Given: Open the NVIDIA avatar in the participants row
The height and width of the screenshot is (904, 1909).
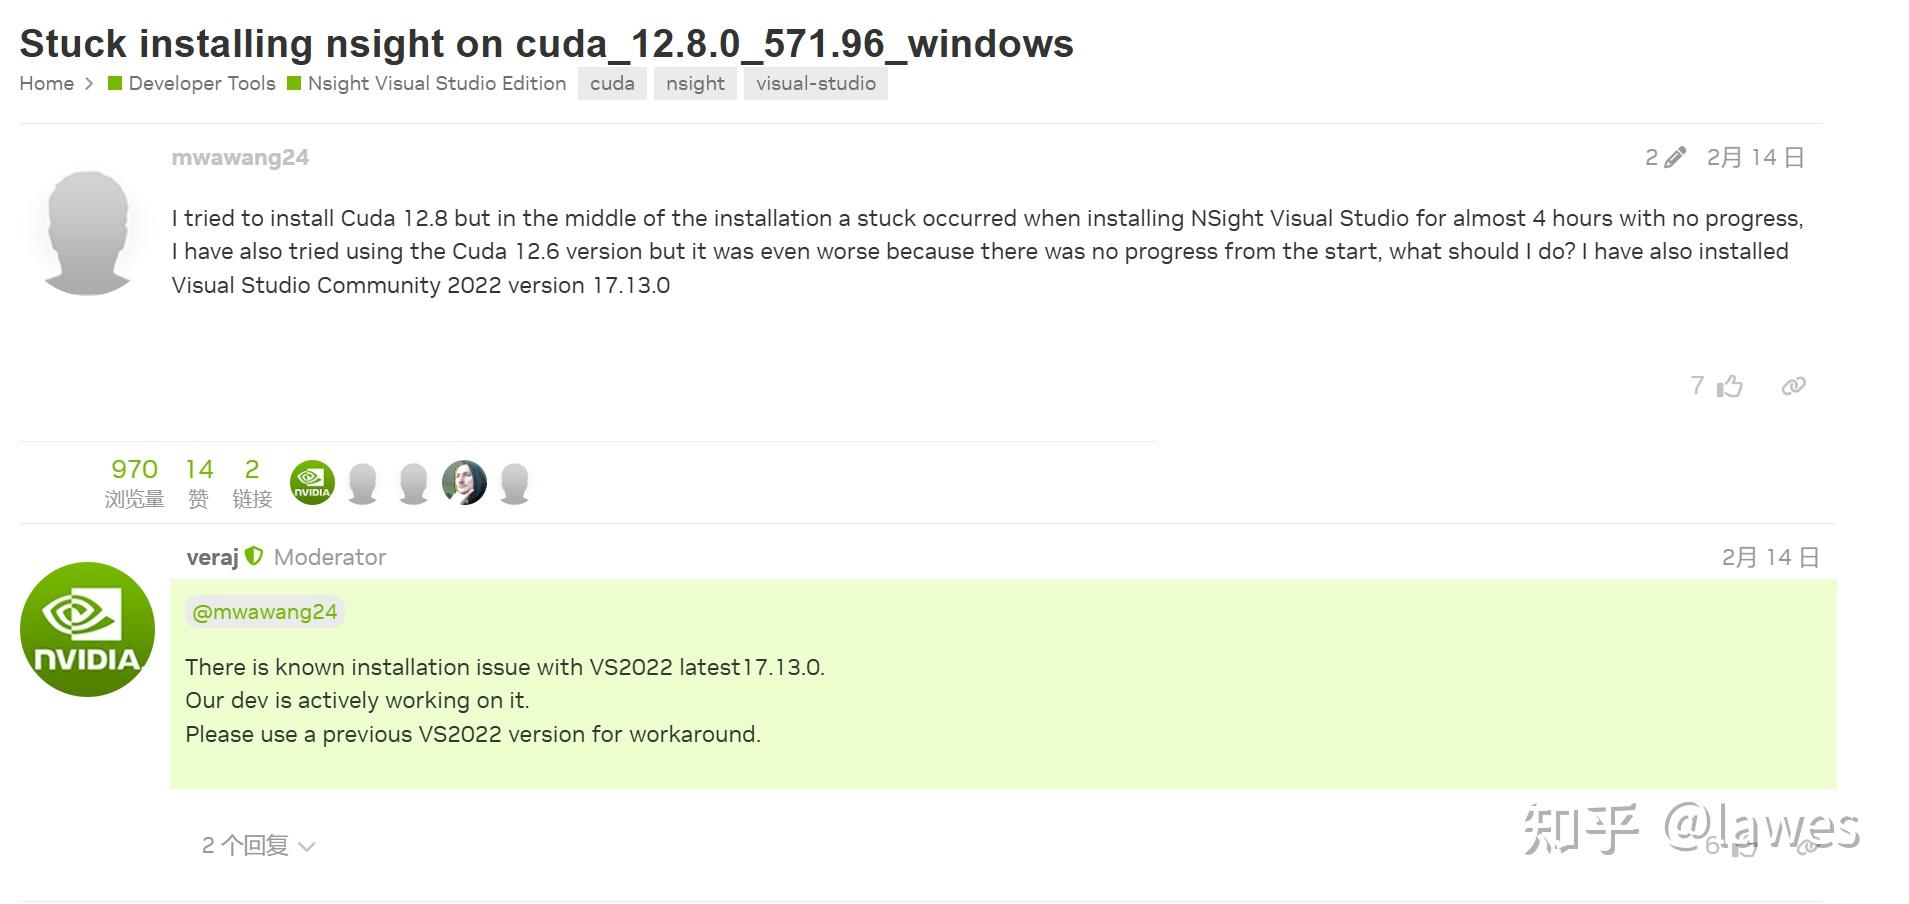Looking at the screenshot, I should (x=311, y=481).
